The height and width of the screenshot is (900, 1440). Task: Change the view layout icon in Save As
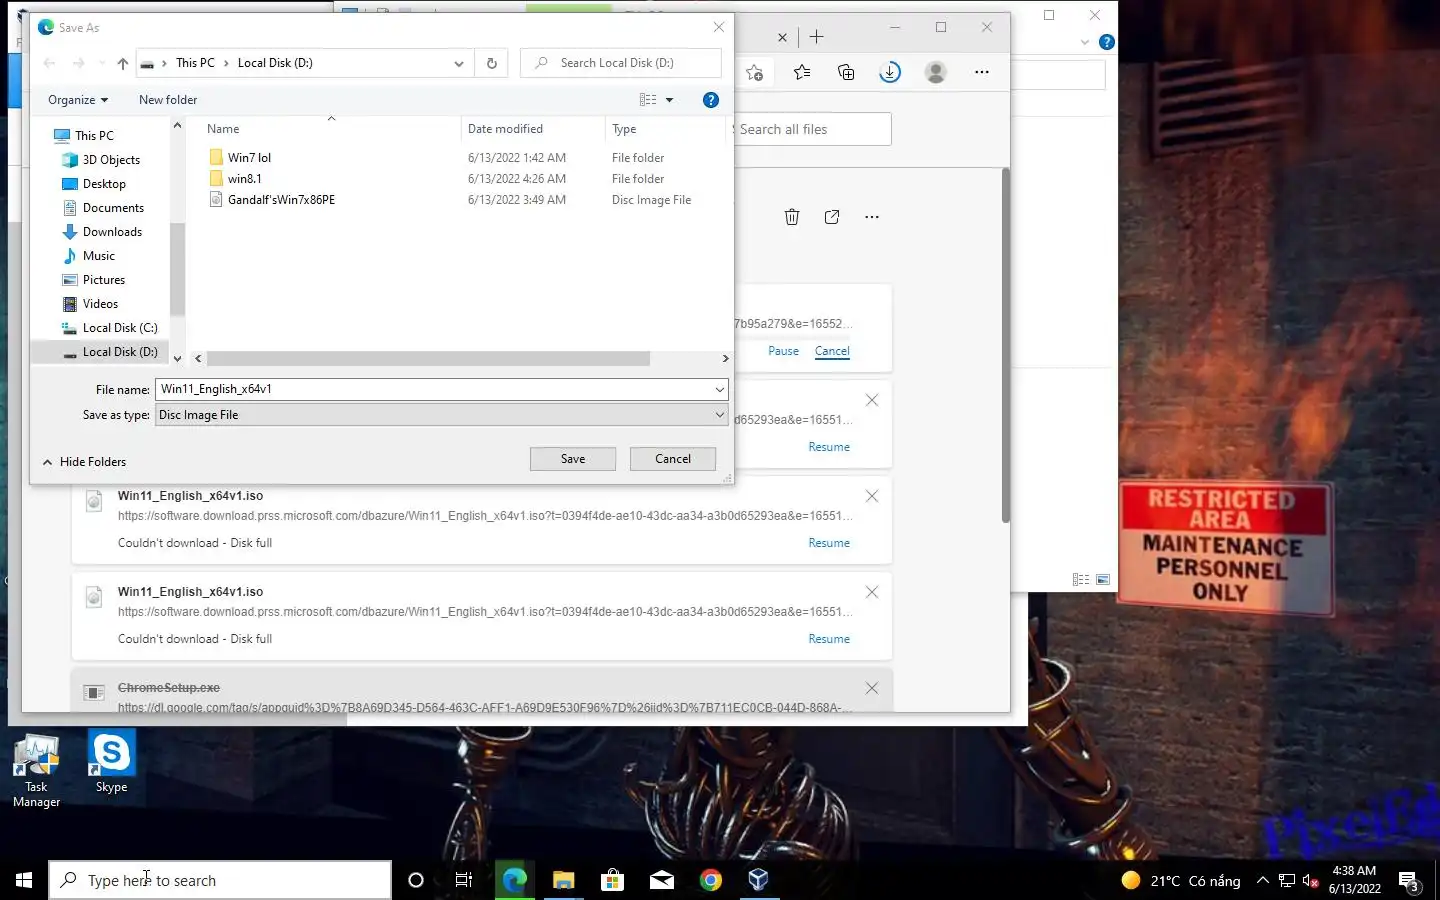tap(648, 100)
